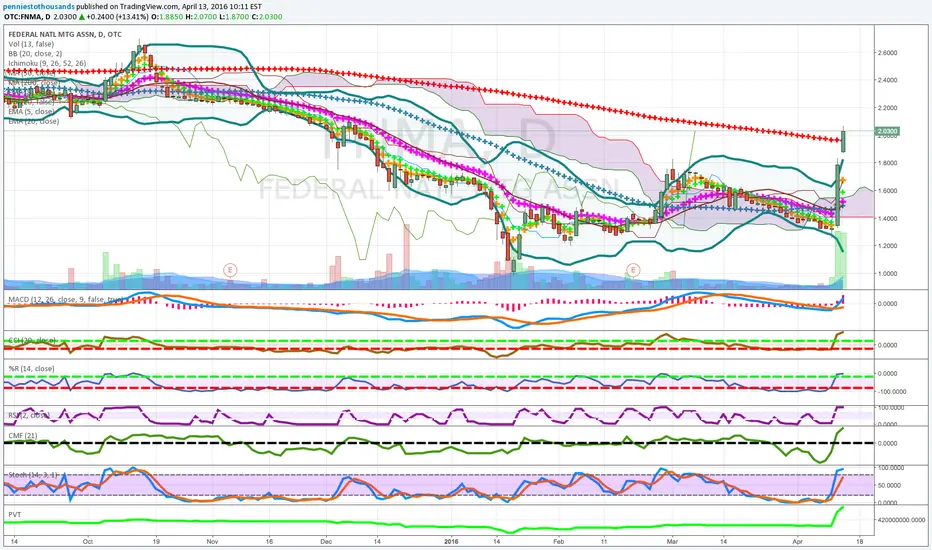Click the 50.0000 value on Stoch axis
Screen dimensions: 932x550
point(890,486)
